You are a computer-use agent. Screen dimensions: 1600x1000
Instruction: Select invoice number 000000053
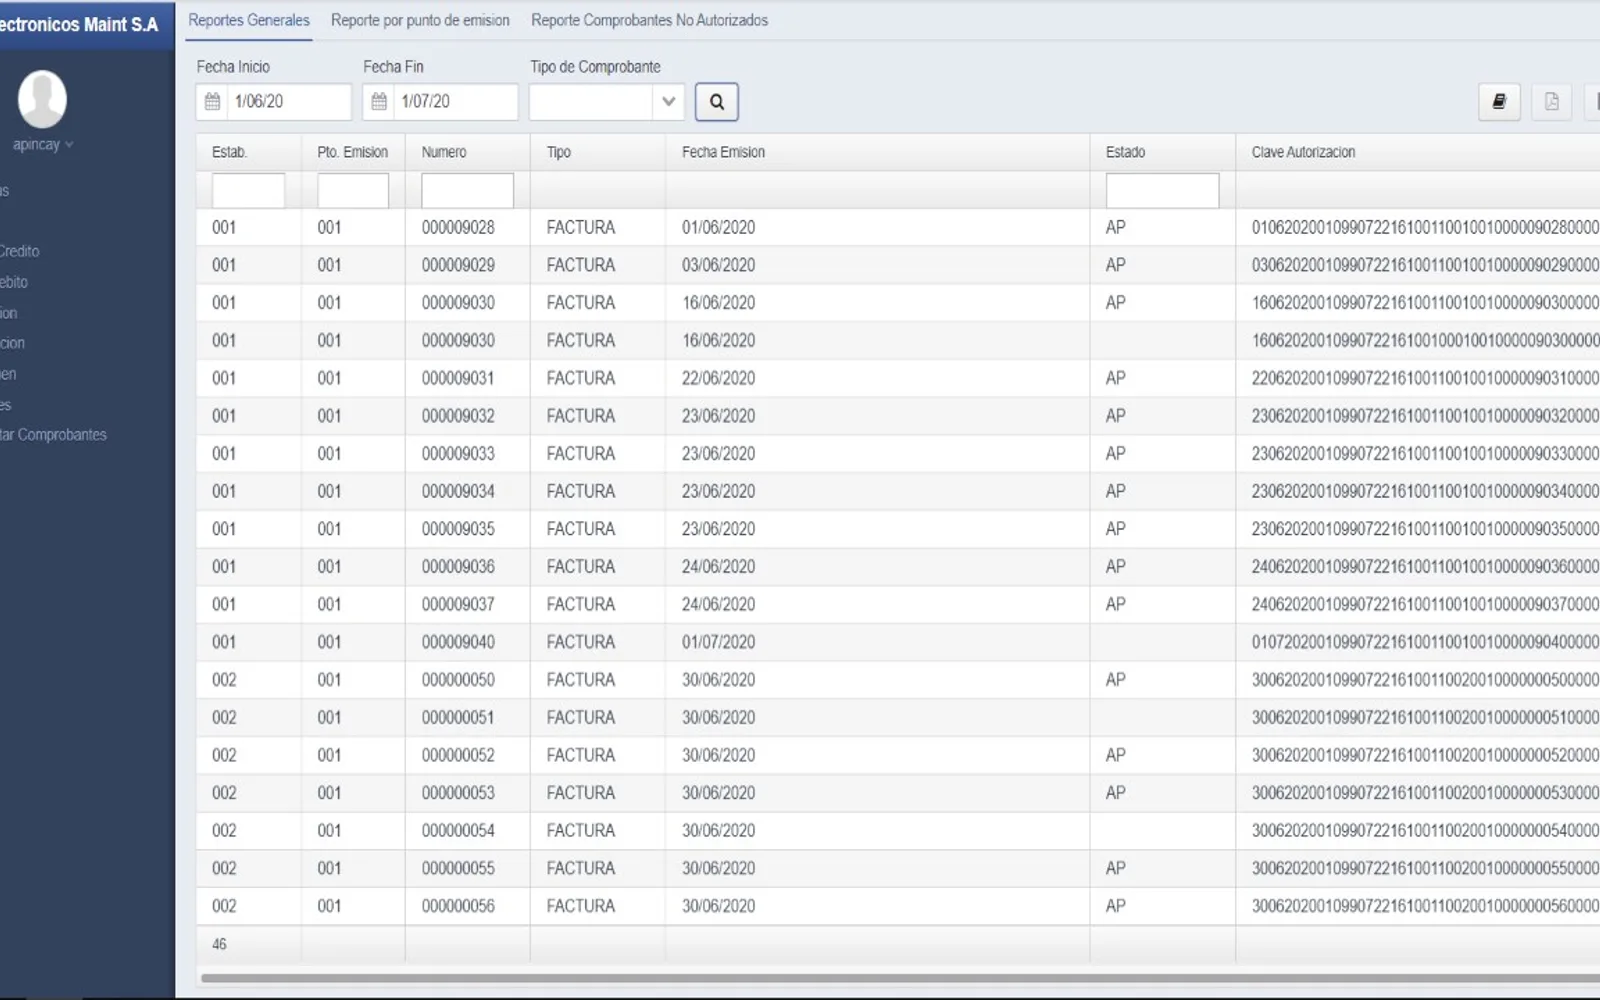pos(458,793)
